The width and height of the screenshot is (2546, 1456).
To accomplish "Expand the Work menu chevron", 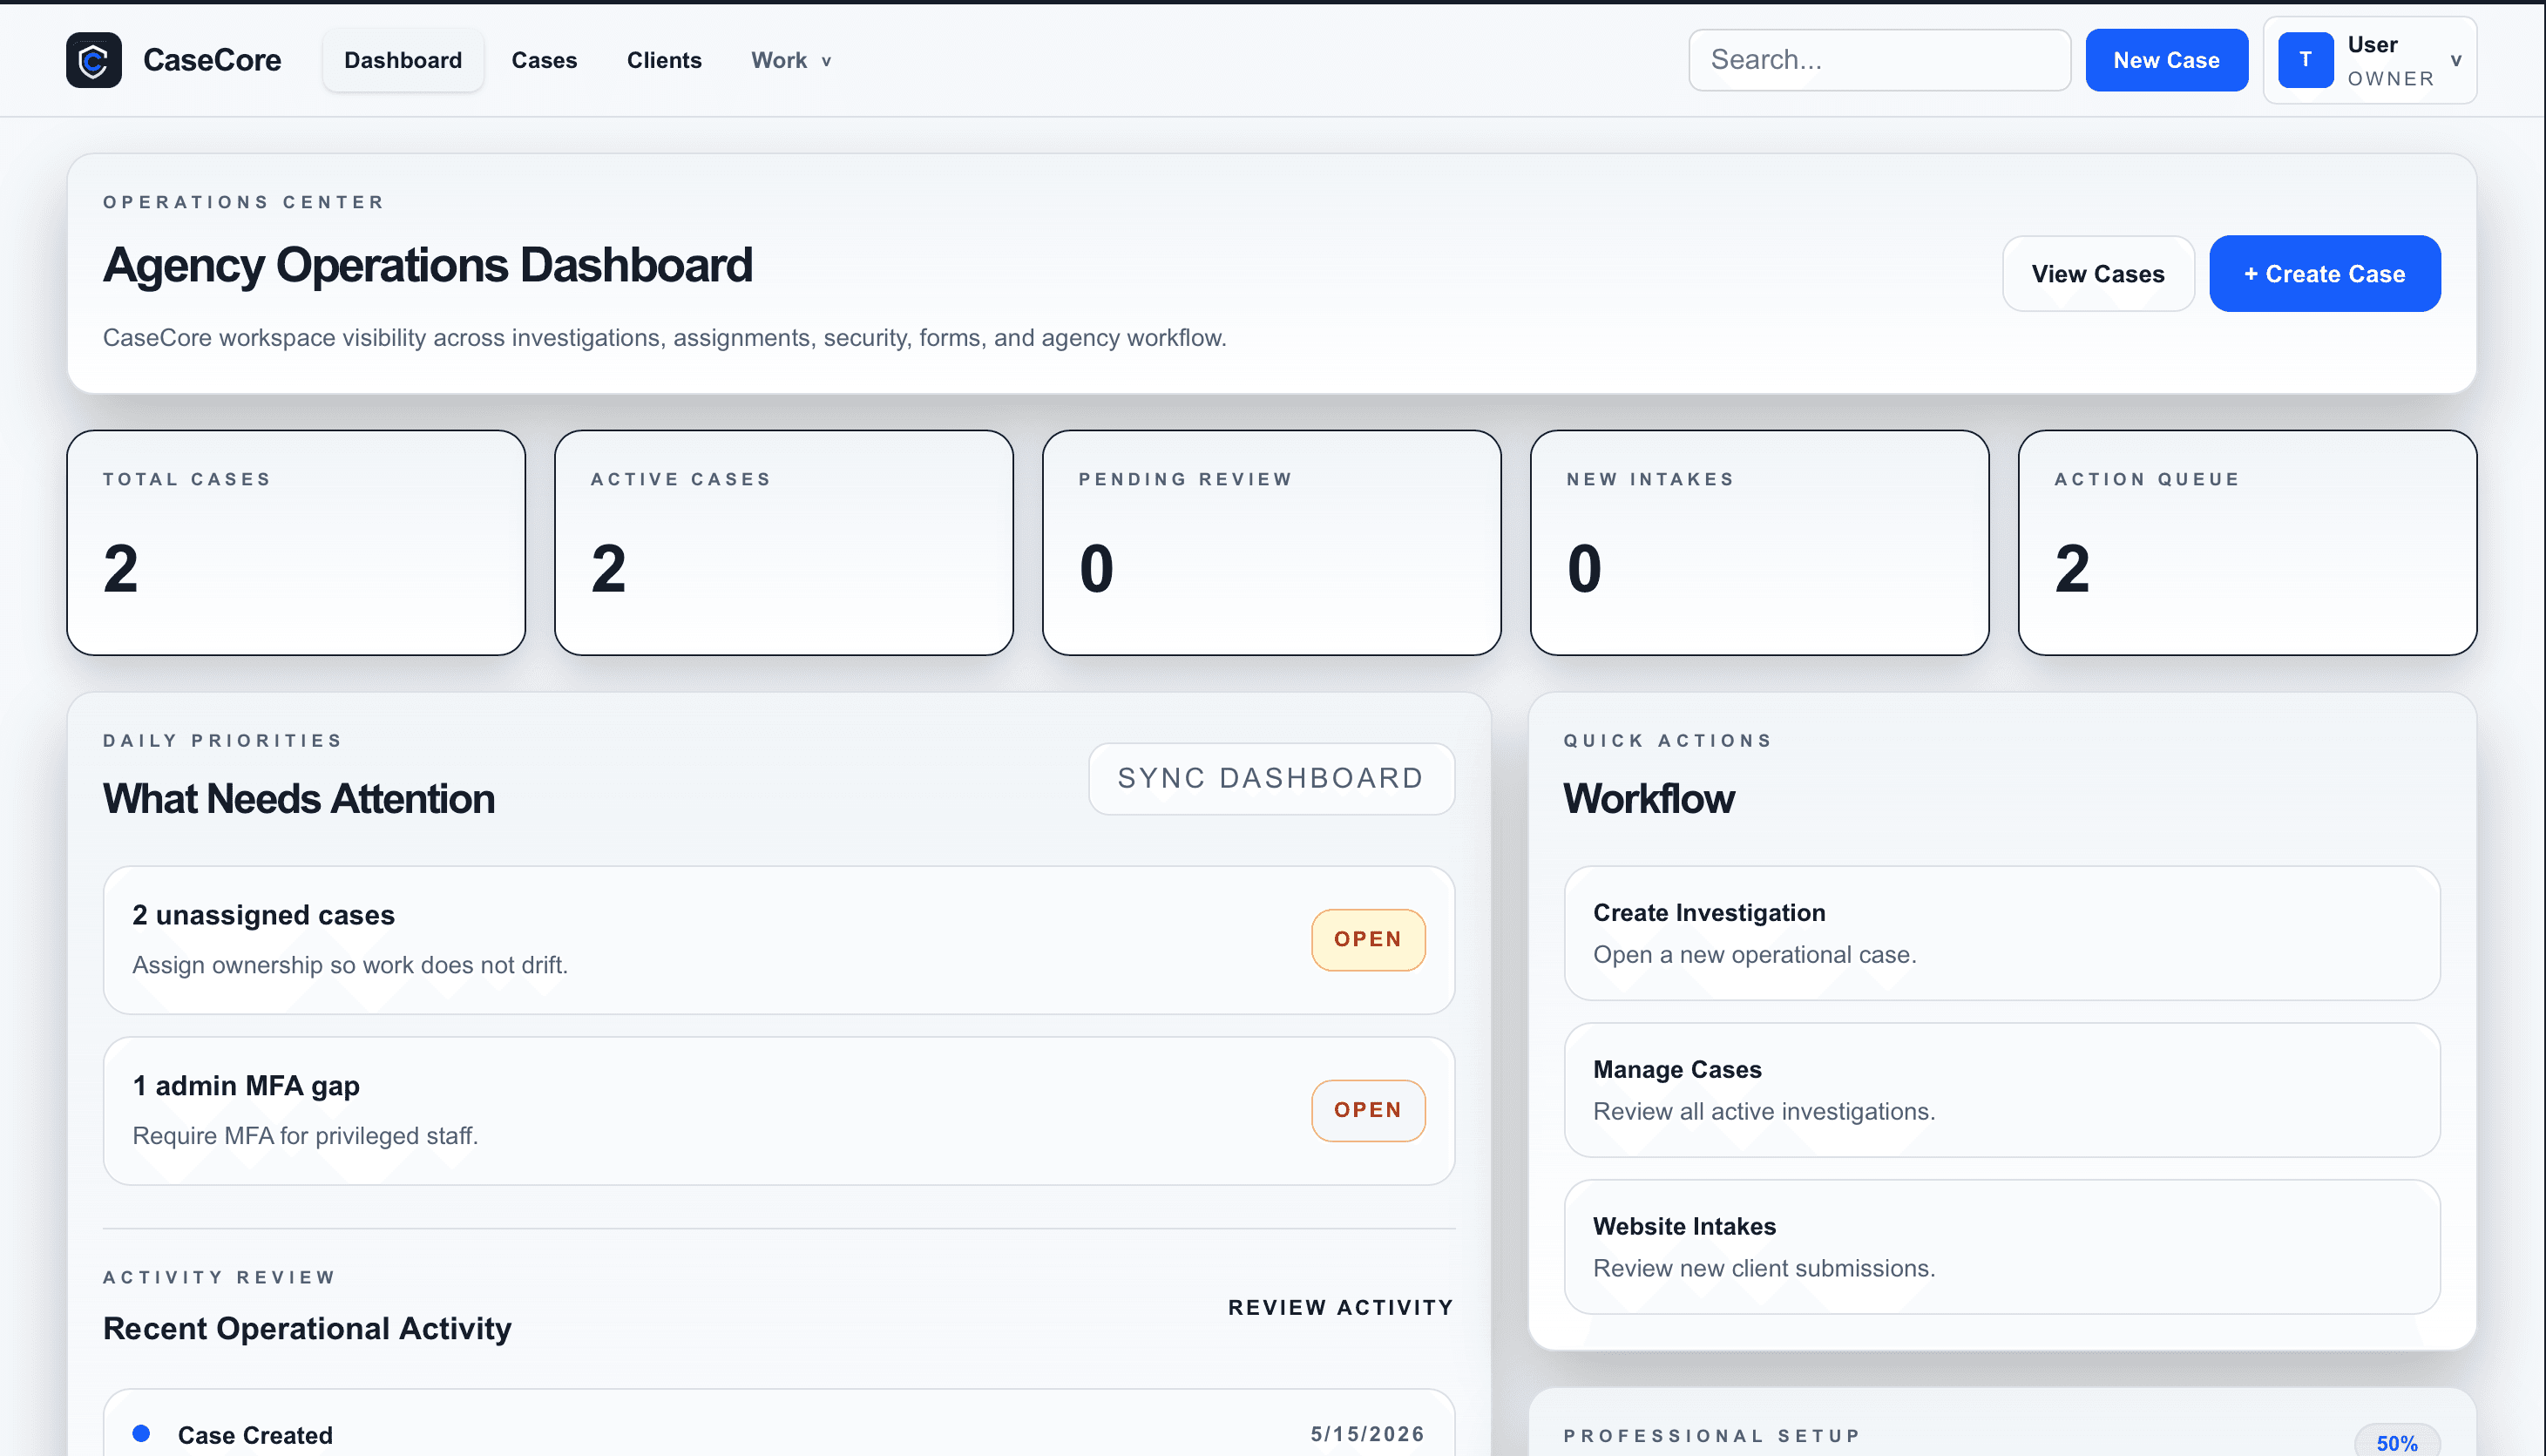I will [826, 61].
